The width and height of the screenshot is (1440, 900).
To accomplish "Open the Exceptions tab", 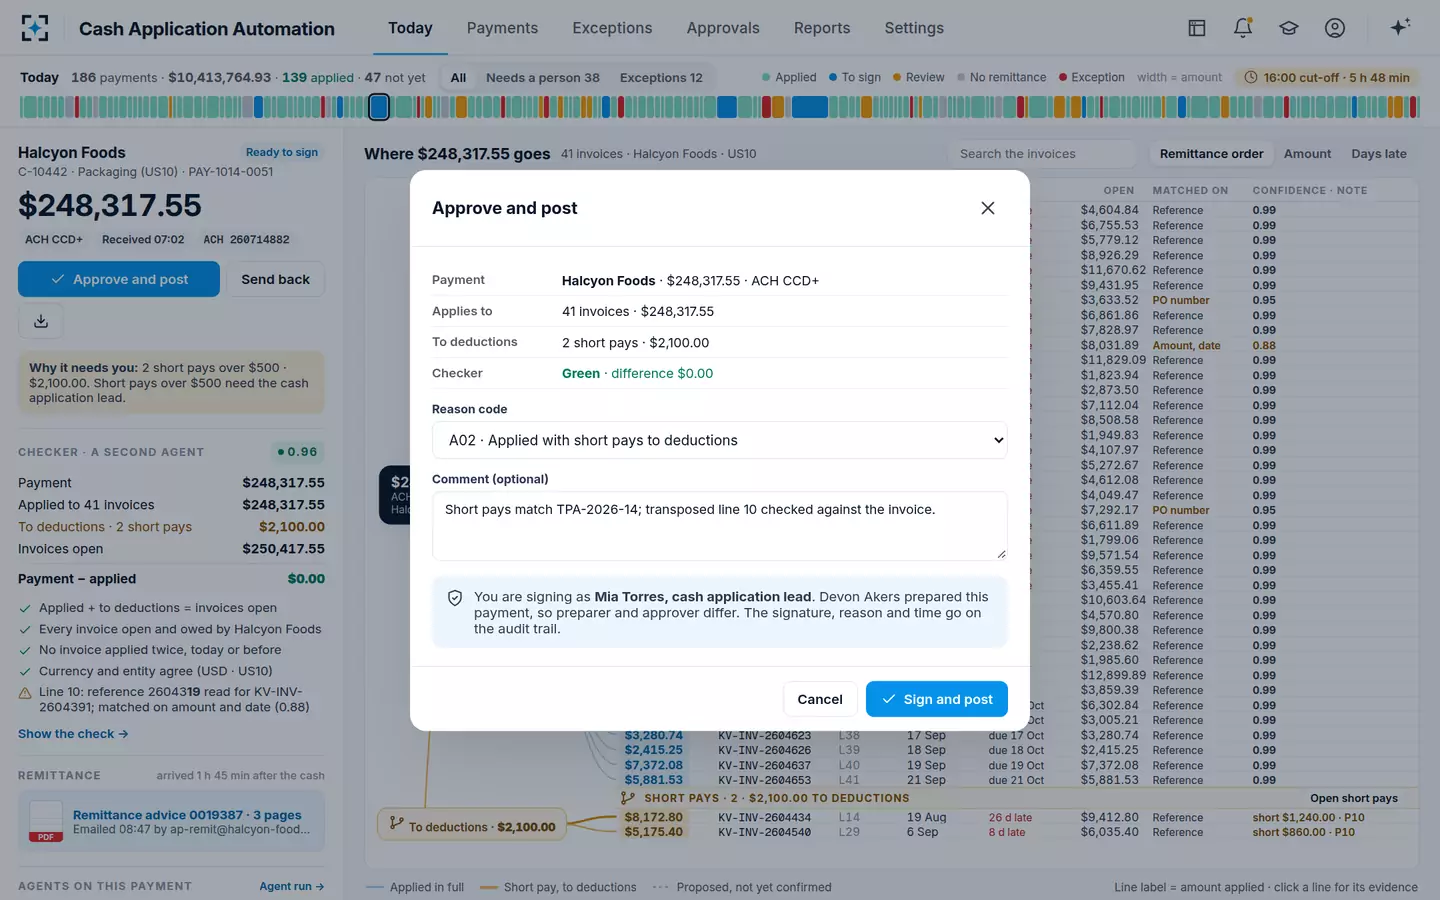I will (x=612, y=28).
